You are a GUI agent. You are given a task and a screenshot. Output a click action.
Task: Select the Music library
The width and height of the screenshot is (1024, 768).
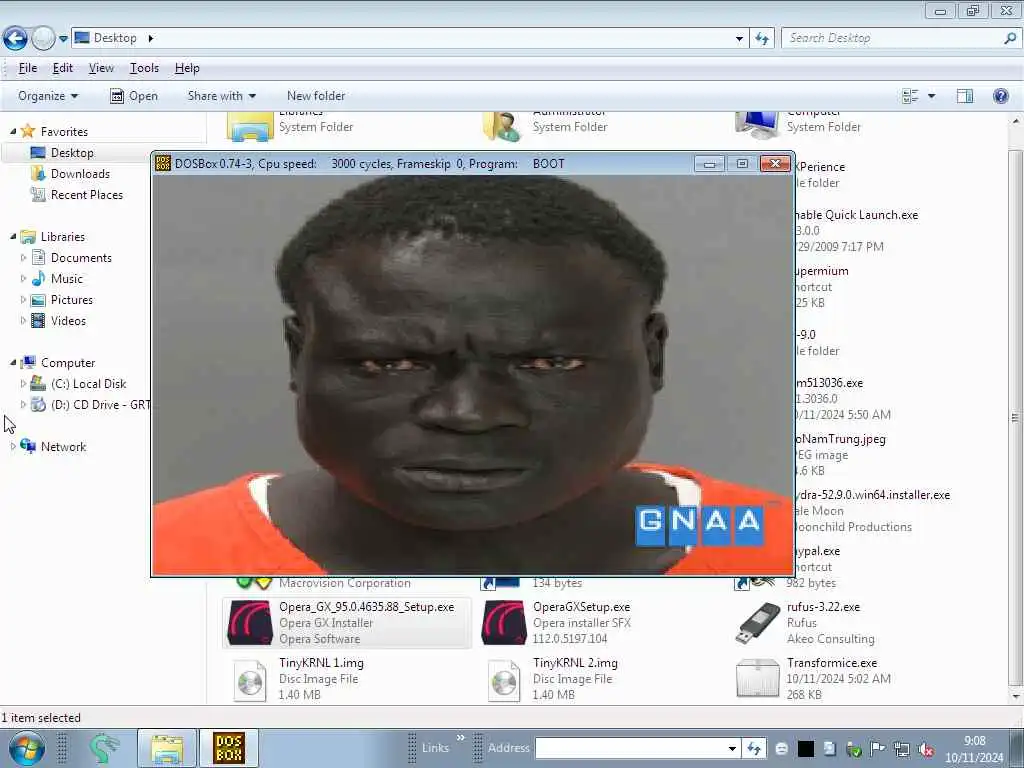[67, 279]
